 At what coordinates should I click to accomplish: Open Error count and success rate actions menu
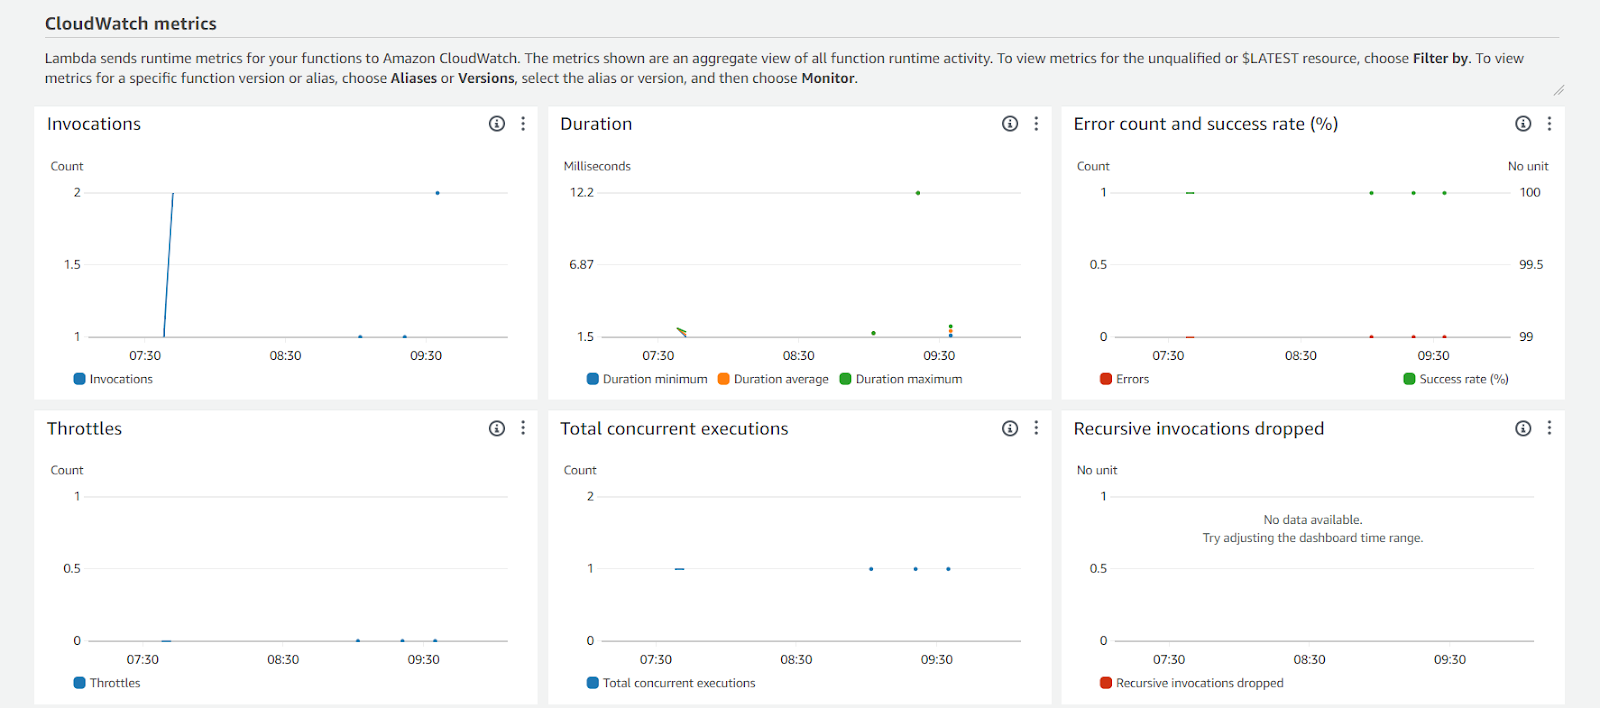(x=1549, y=124)
